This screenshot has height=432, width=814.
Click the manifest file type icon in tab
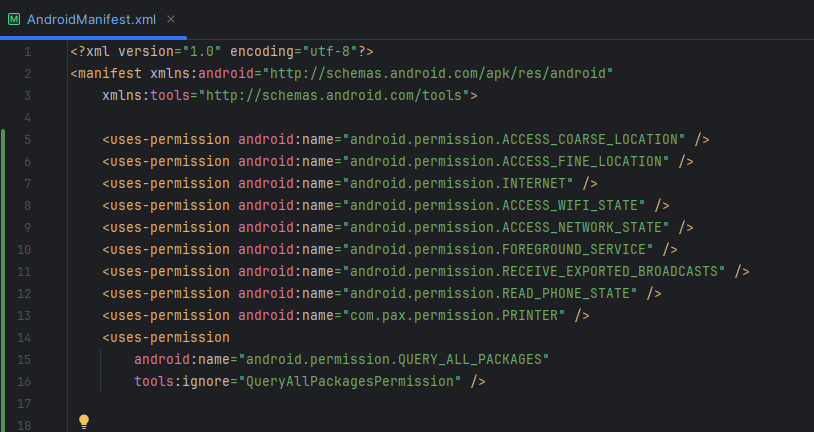click(14, 19)
